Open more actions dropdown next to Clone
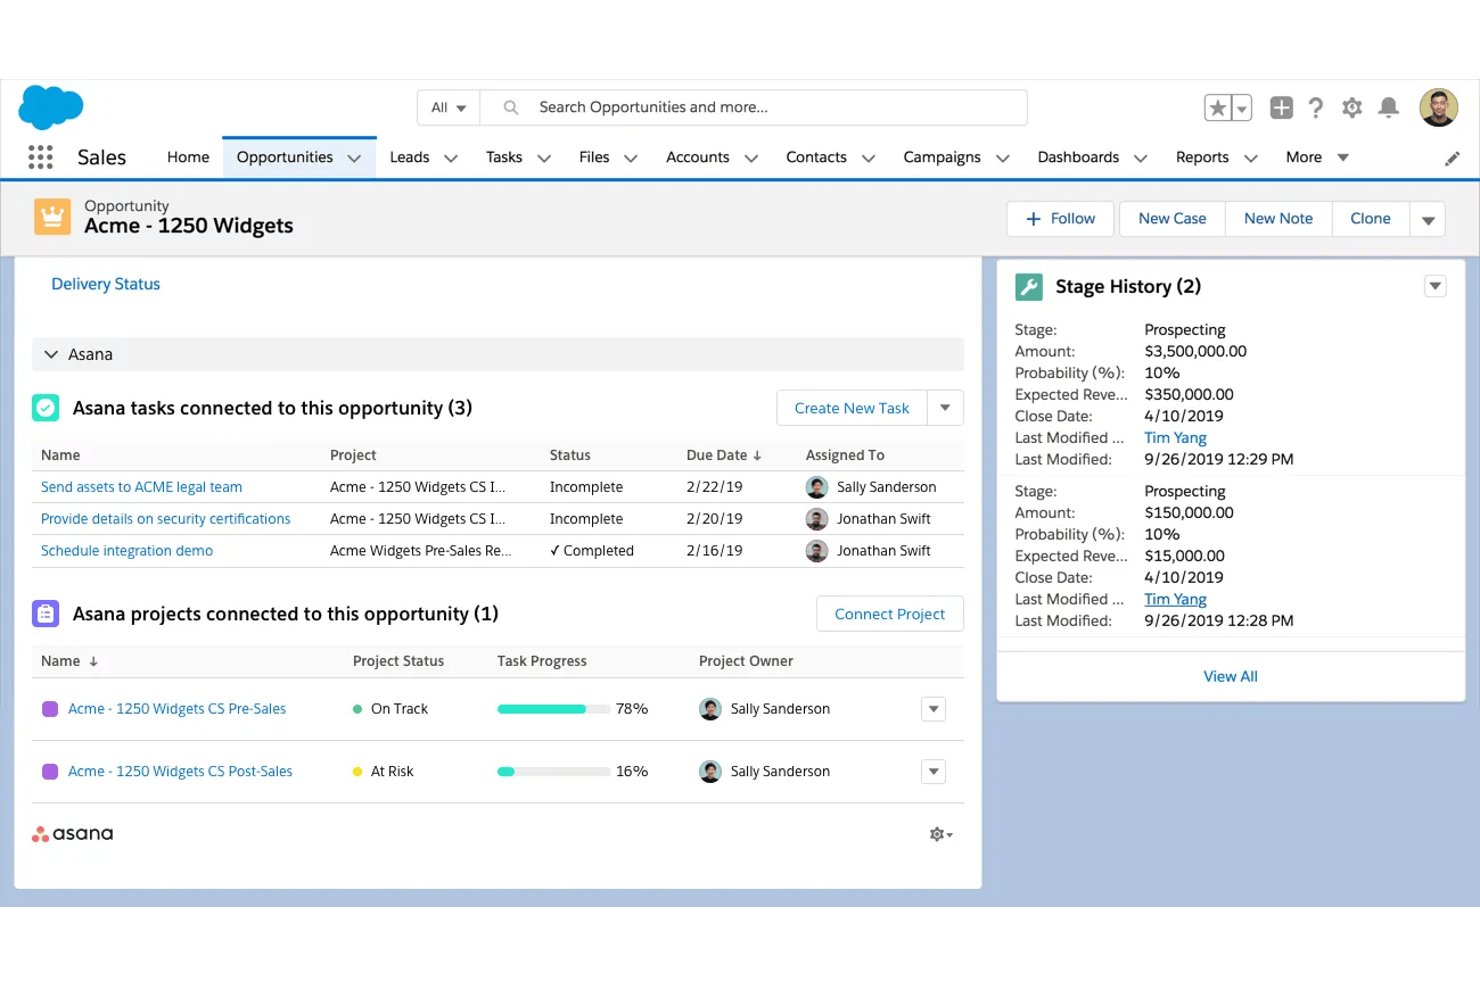 coord(1428,219)
